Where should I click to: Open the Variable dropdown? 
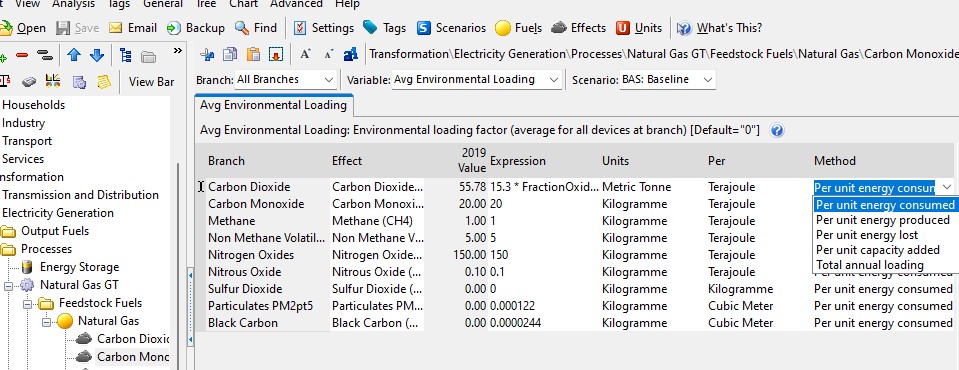(x=476, y=80)
